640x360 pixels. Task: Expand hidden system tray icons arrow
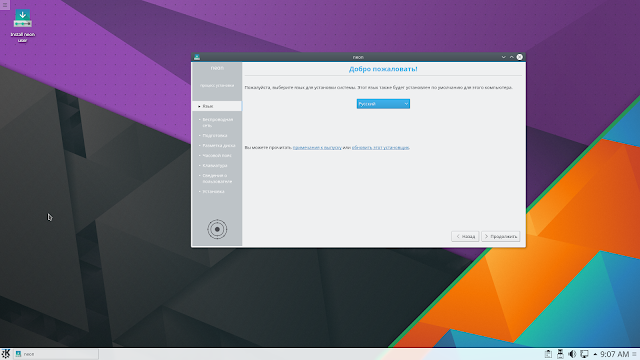click(x=595, y=354)
